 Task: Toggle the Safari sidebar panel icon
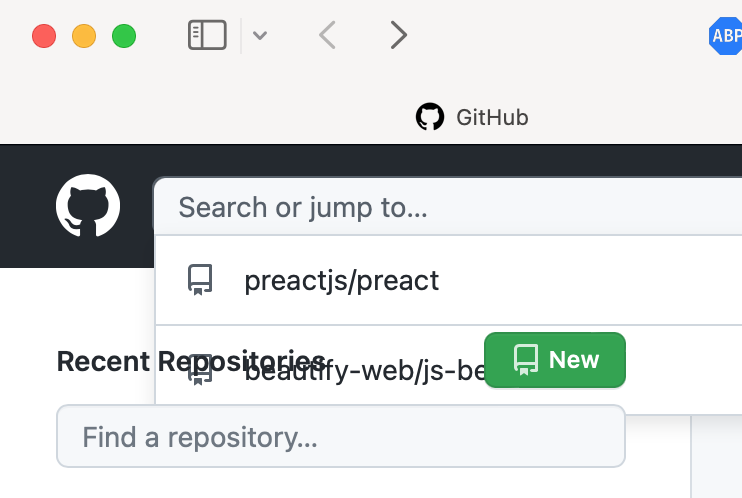[208, 36]
